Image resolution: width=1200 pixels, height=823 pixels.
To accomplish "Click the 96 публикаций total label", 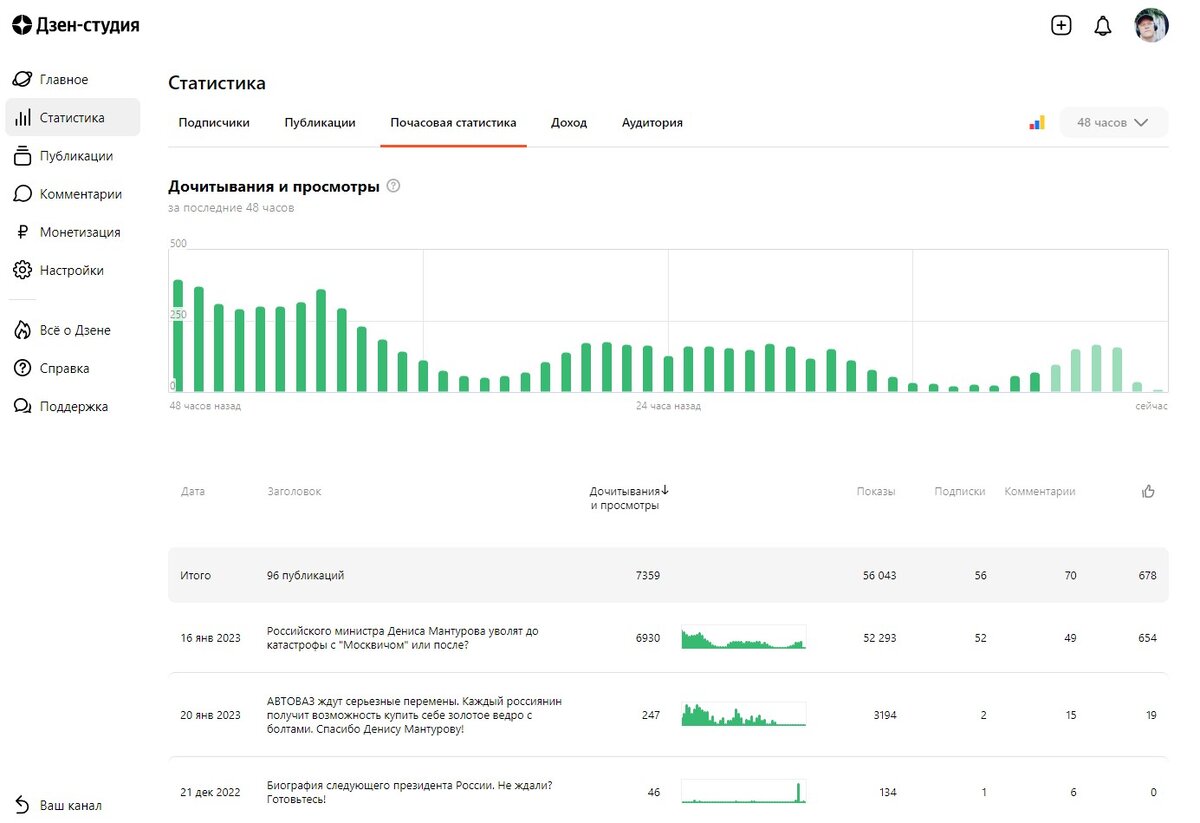I will [x=306, y=575].
